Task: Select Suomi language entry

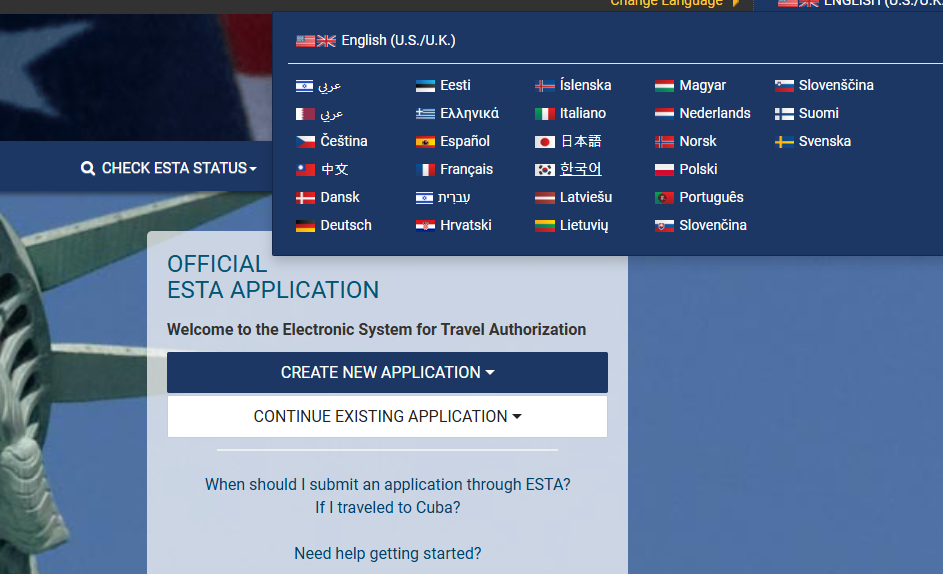Action: [819, 114]
